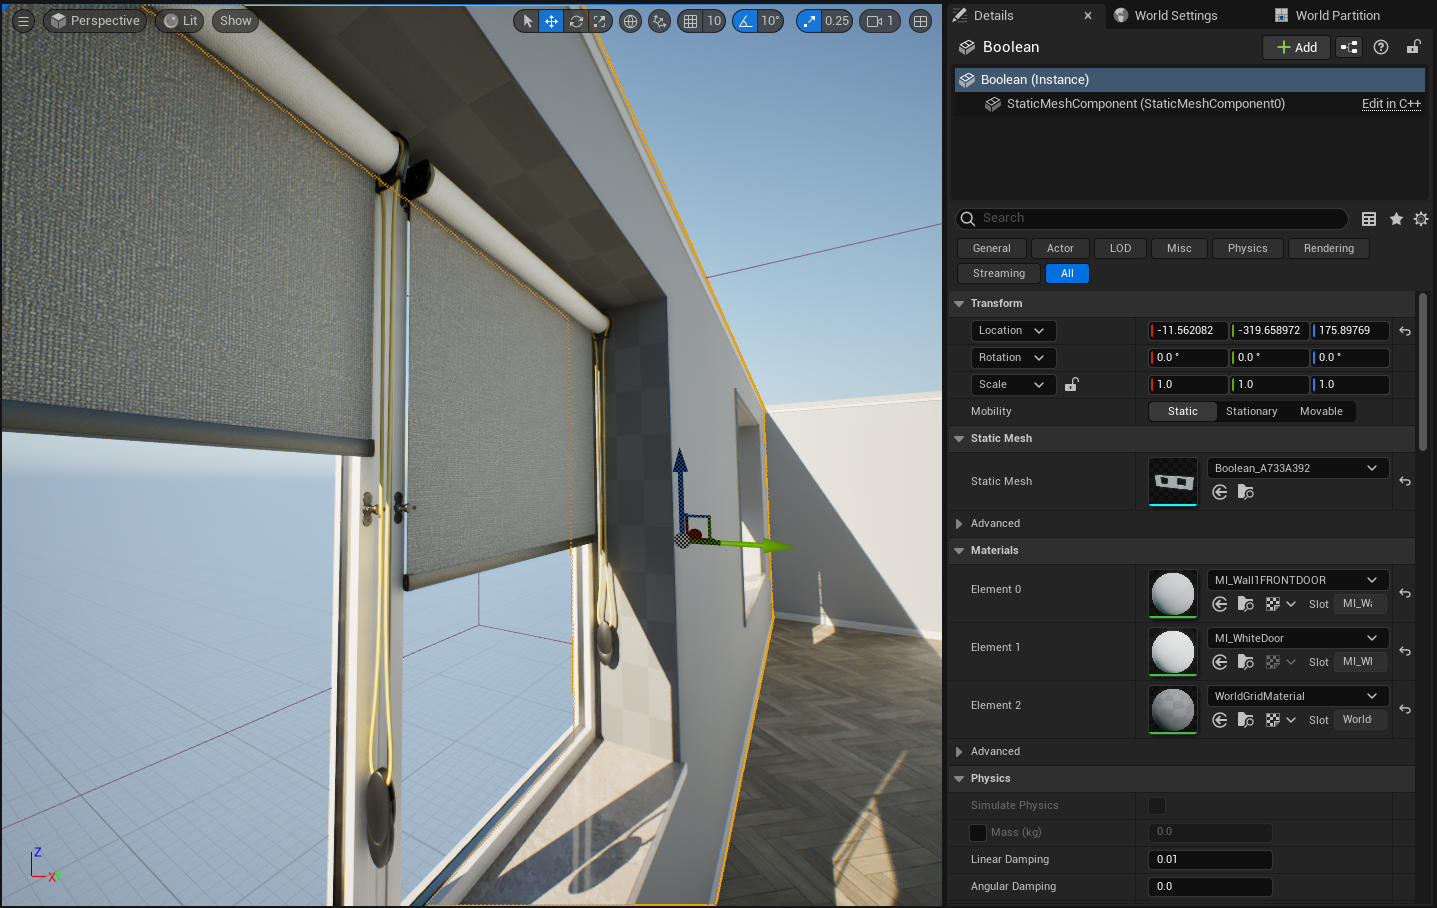
Task: Open the viewport options hamburger menu
Action: 23,21
